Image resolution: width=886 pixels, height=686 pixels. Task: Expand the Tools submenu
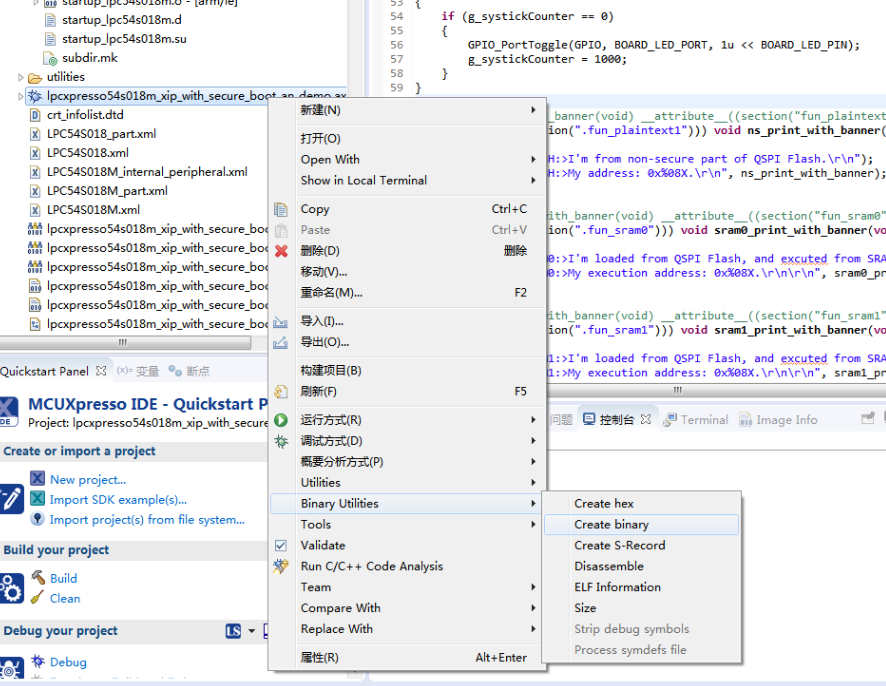point(418,524)
